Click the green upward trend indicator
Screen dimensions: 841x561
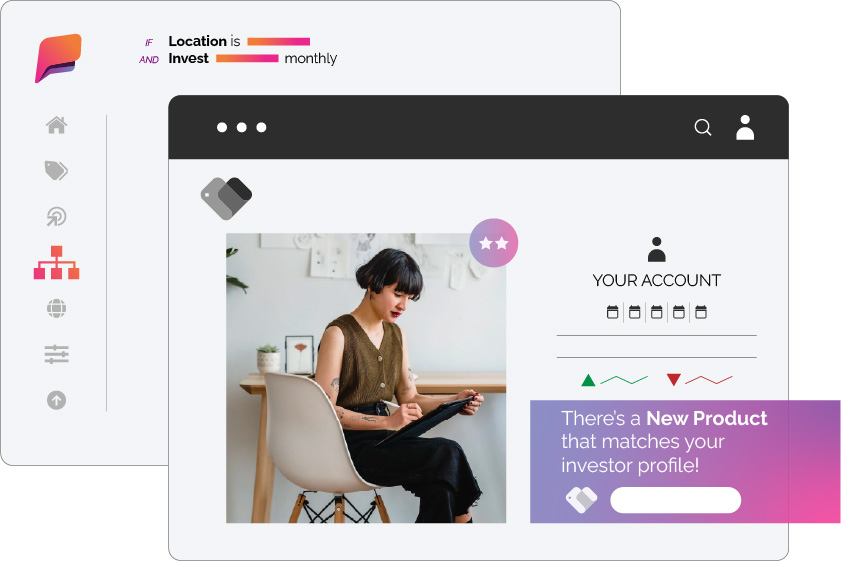click(615, 380)
